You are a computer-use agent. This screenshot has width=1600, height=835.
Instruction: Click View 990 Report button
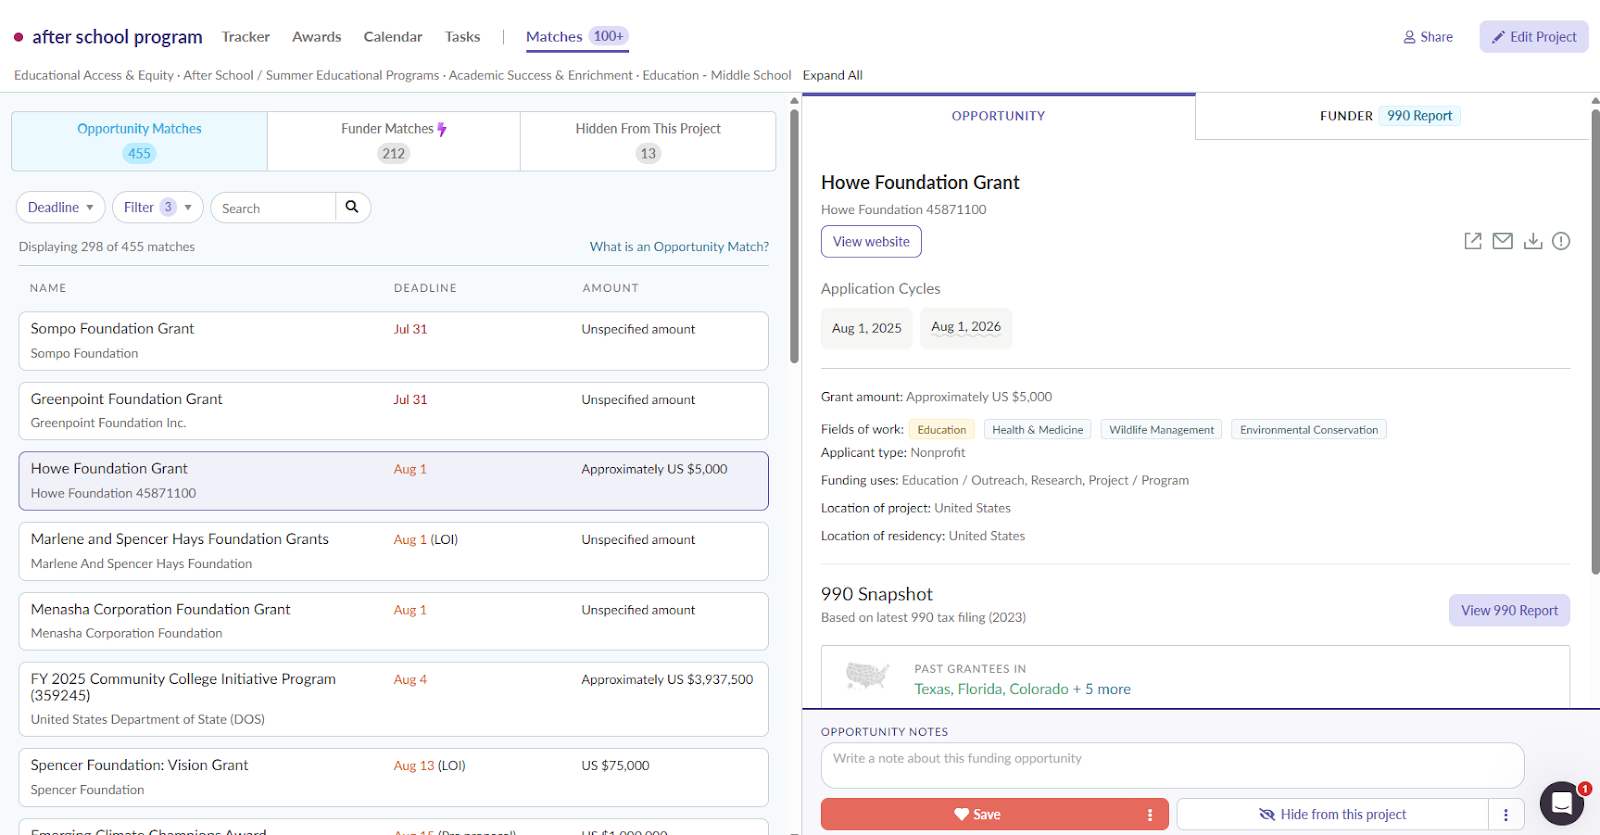pyautogui.click(x=1509, y=611)
